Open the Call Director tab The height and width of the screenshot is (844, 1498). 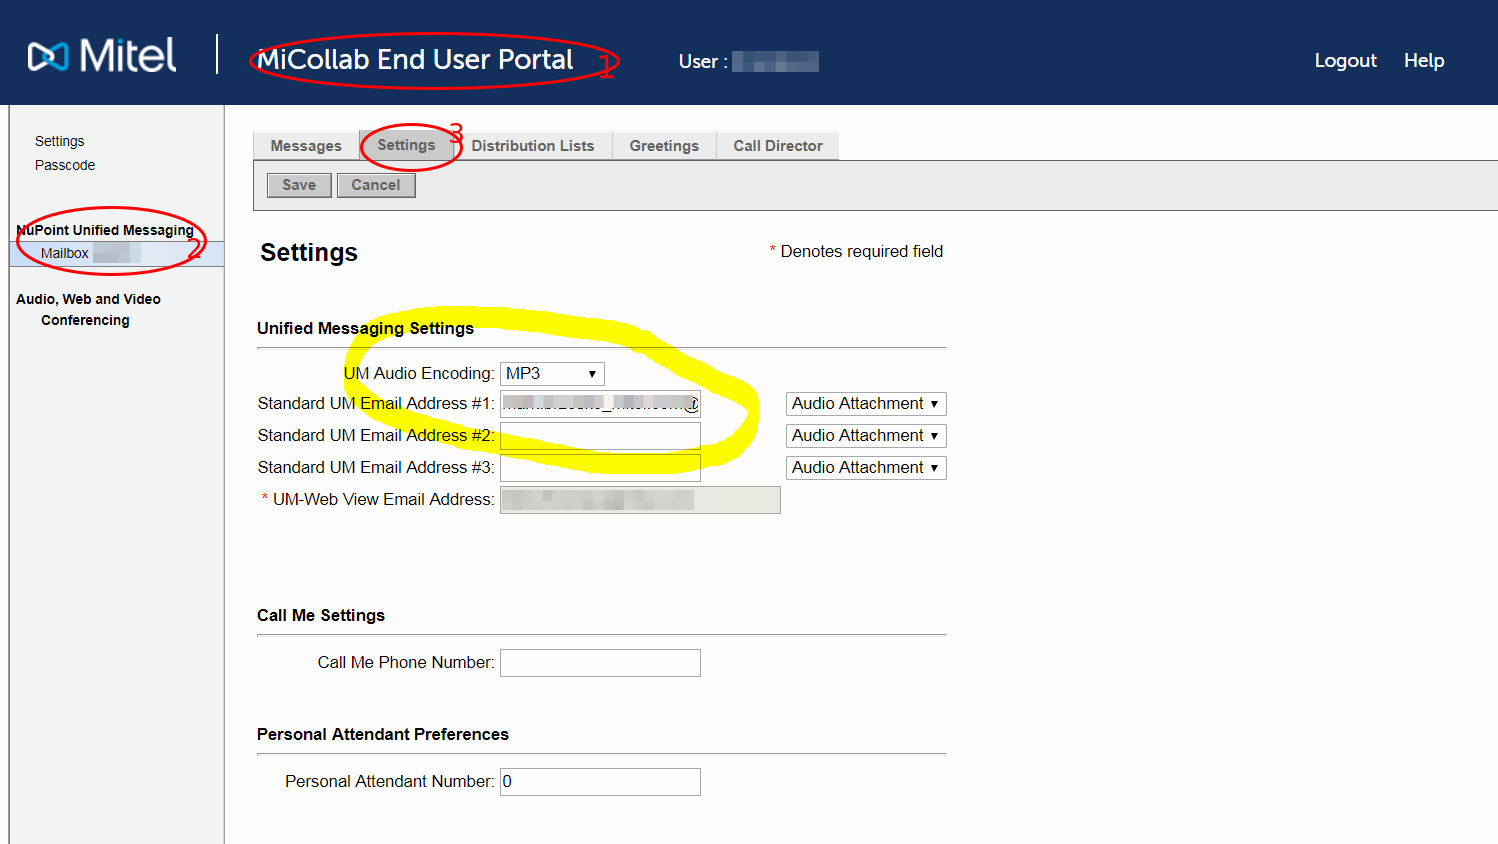777,145
